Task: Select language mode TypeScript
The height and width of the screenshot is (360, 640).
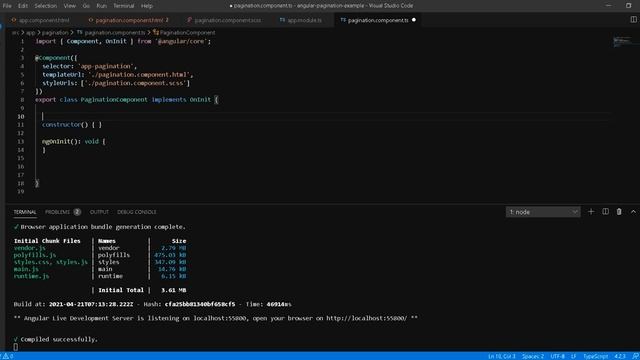Action: (595, 356)
